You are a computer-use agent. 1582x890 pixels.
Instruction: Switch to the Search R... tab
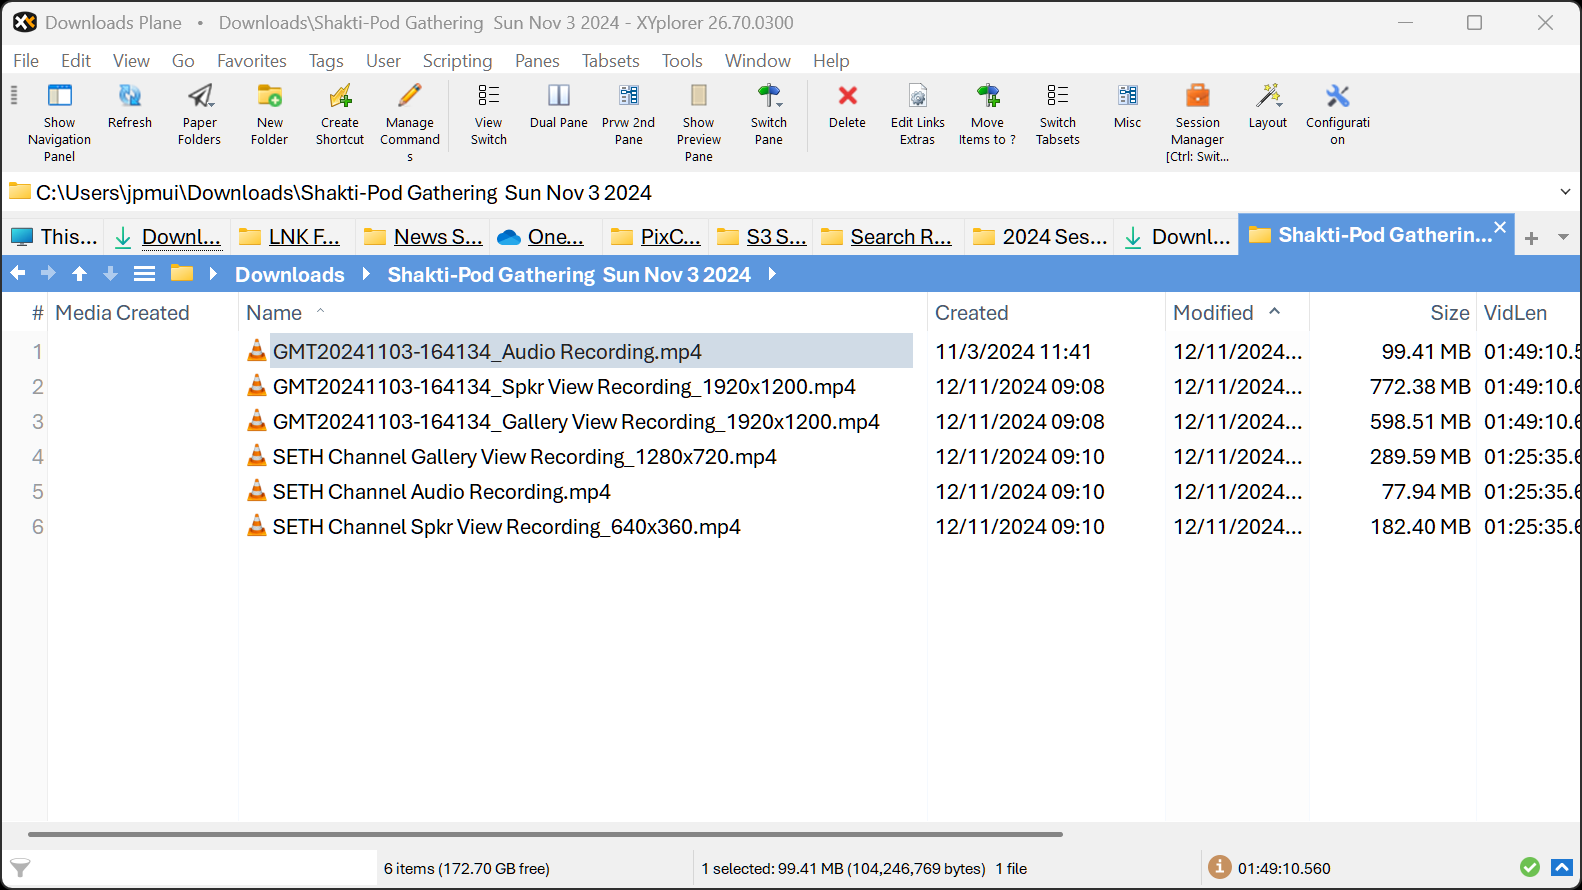[888, 237]
